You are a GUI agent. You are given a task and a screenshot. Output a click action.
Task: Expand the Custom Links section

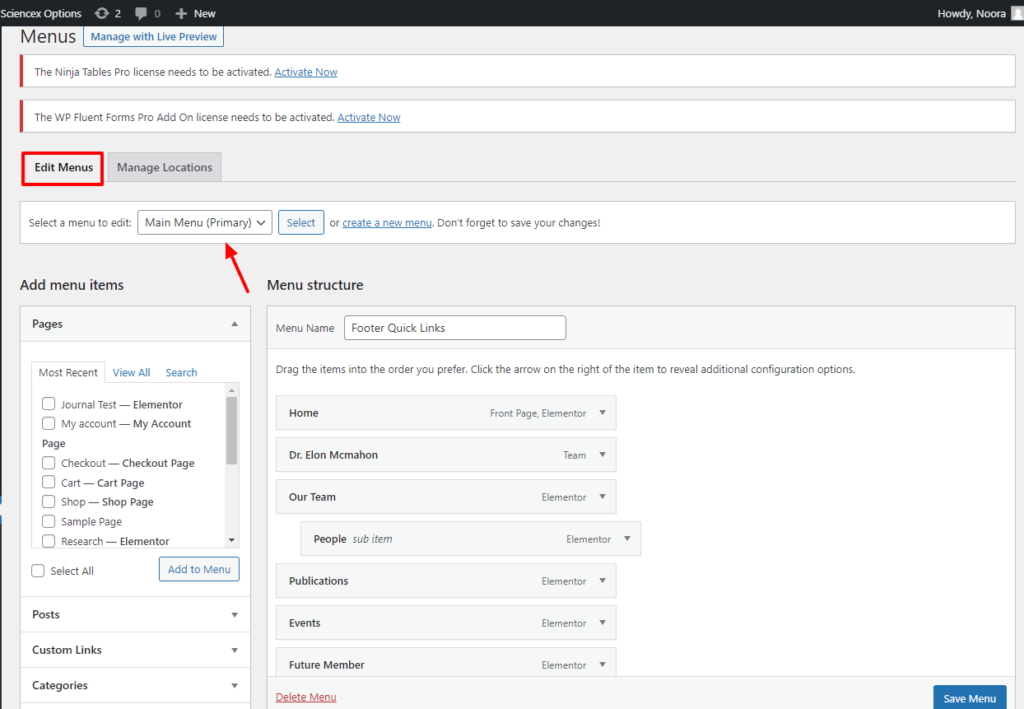click(x=234, y=650)
